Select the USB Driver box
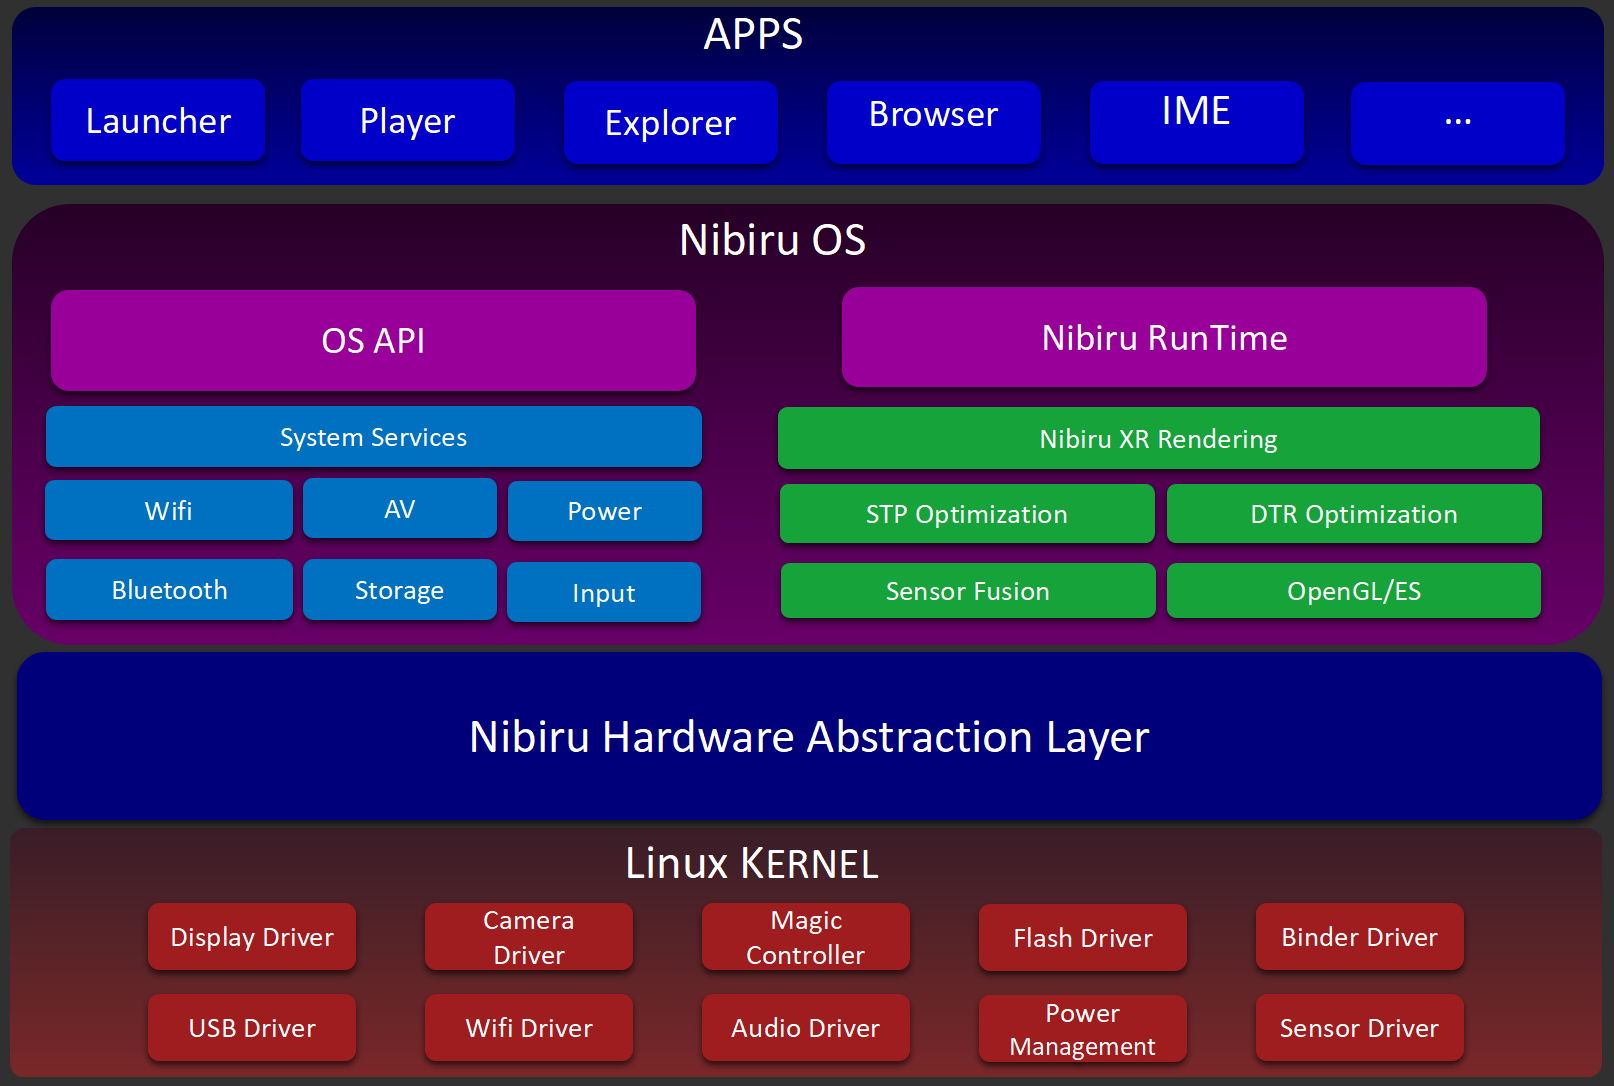This screenshot has width=1614, height=1086. click(252, 1028)
